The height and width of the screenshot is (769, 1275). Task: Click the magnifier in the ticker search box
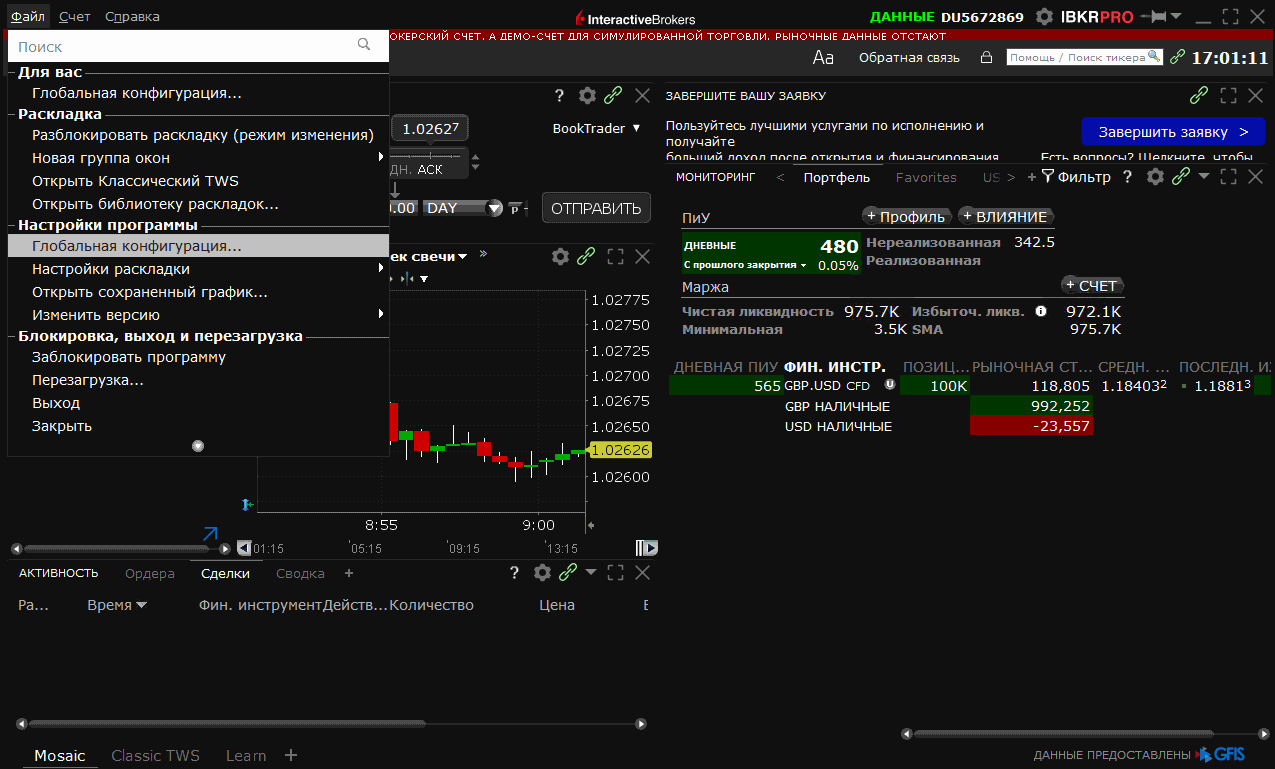click(x=1155, y=57)
